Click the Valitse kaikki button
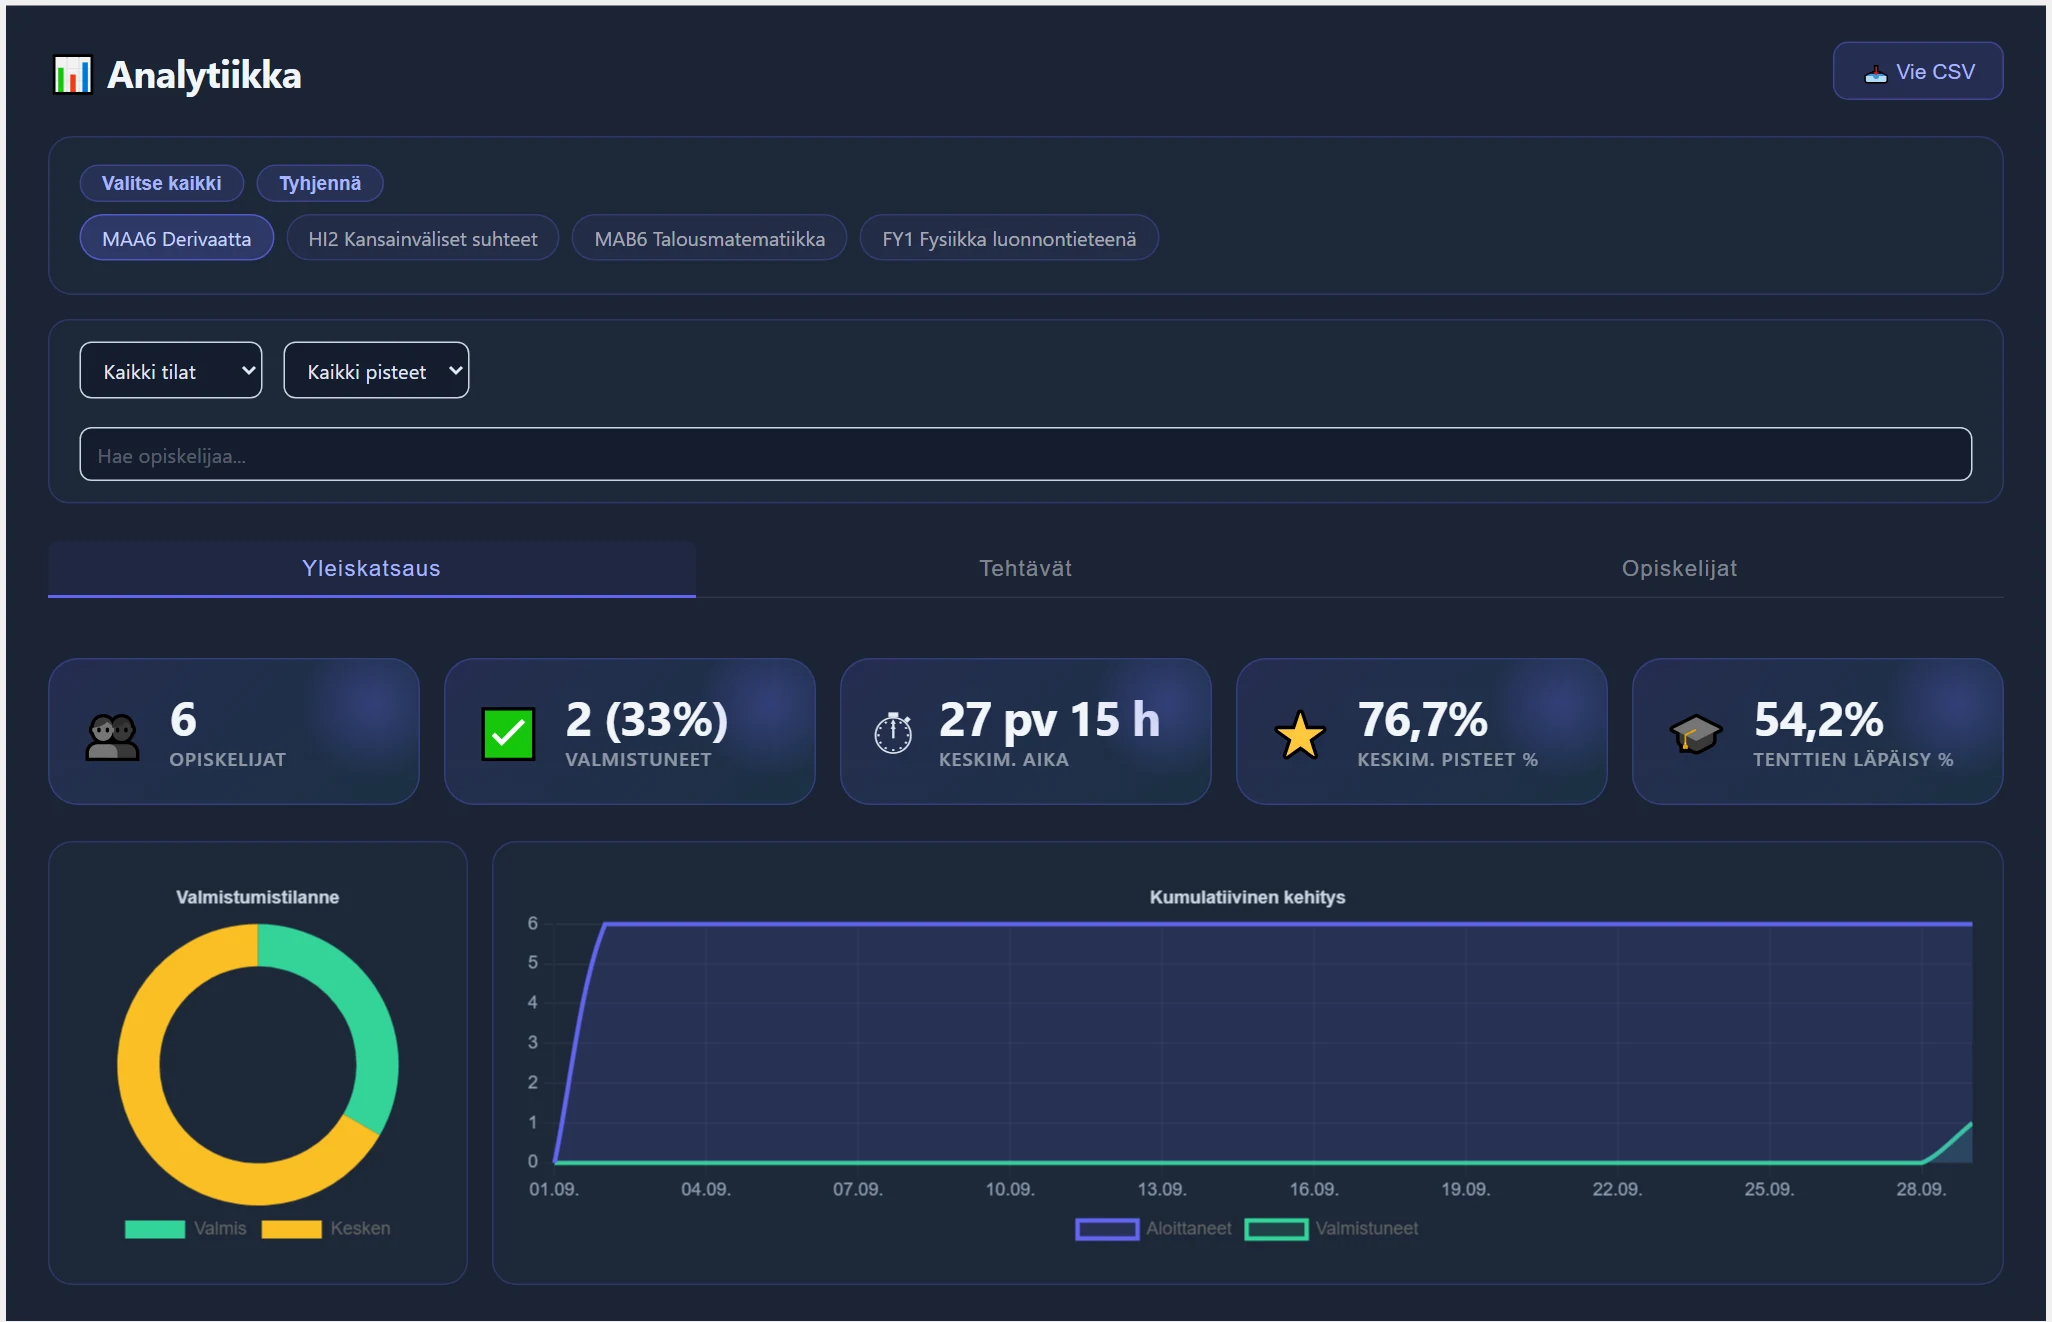Viewport: 2052px width, 1322px height. click(x=162, y=183)
